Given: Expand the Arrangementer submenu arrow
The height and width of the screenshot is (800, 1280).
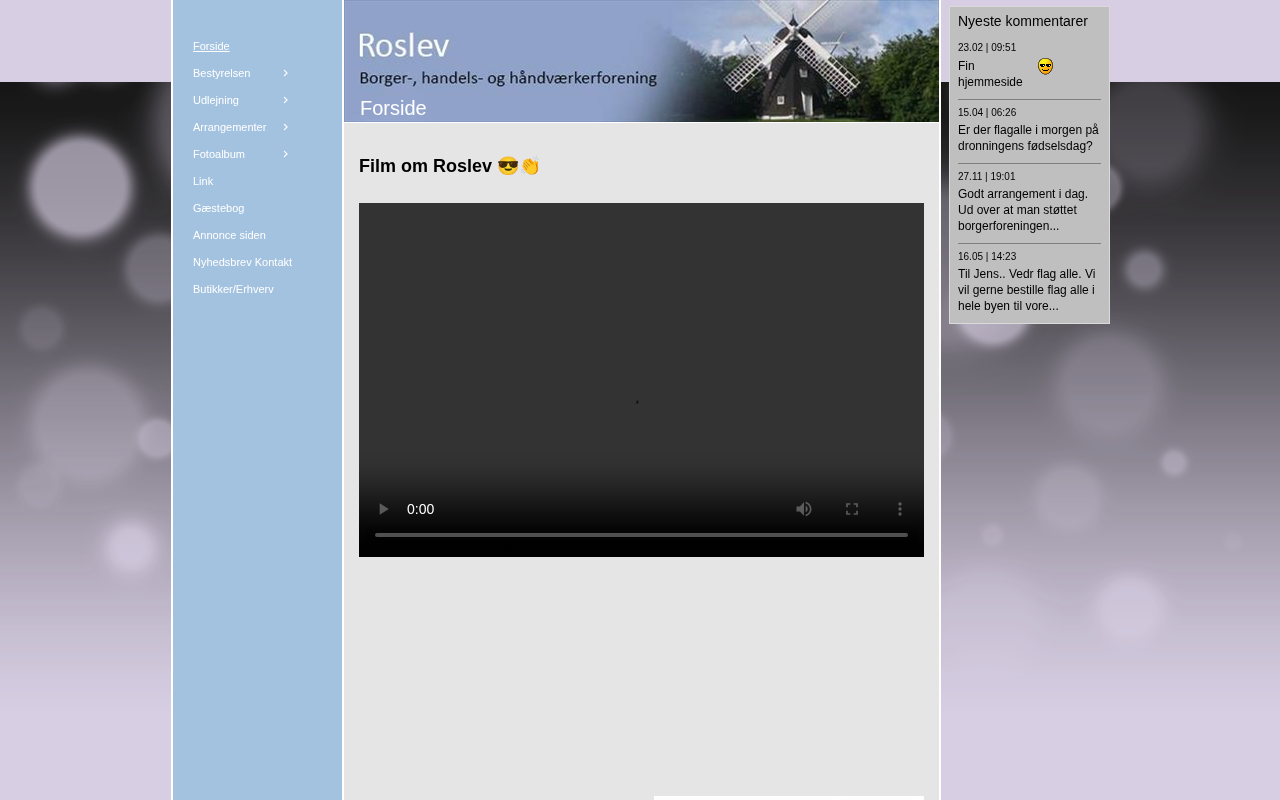Looking at the screenshot, I should point(286,127).
